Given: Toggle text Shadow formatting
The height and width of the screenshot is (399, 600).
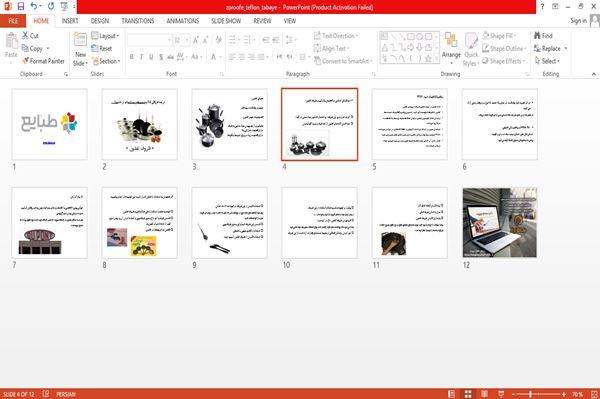Looking at the screenshot, I should click(161, 57).
